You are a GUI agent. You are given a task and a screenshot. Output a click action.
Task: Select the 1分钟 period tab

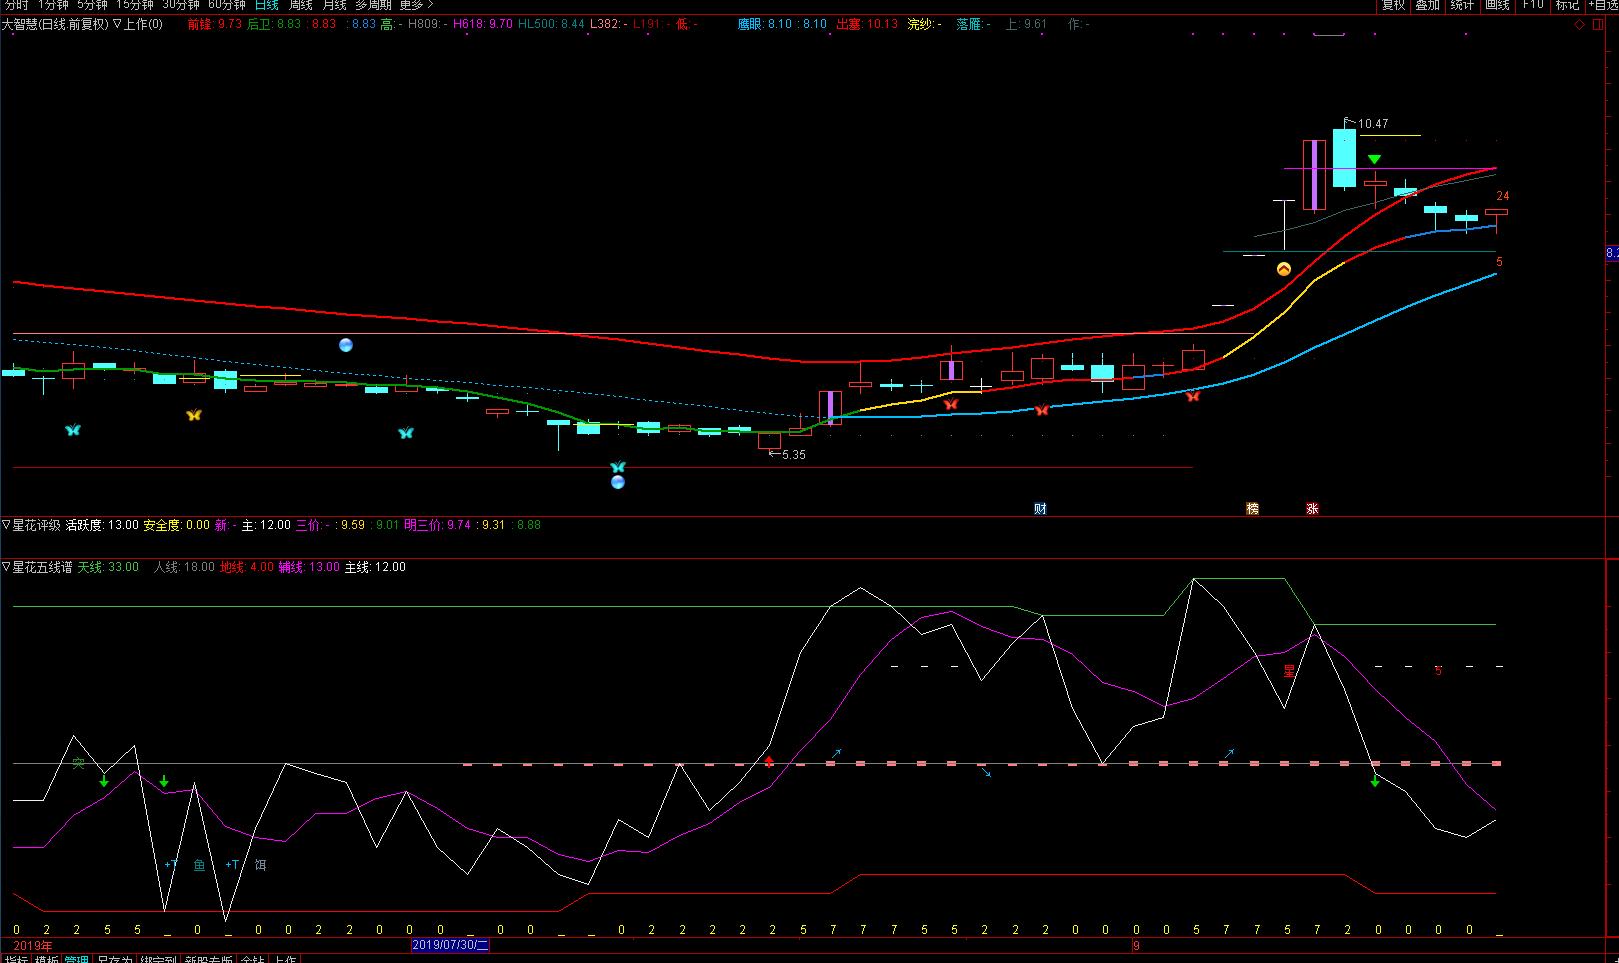(x=53, y=4)
